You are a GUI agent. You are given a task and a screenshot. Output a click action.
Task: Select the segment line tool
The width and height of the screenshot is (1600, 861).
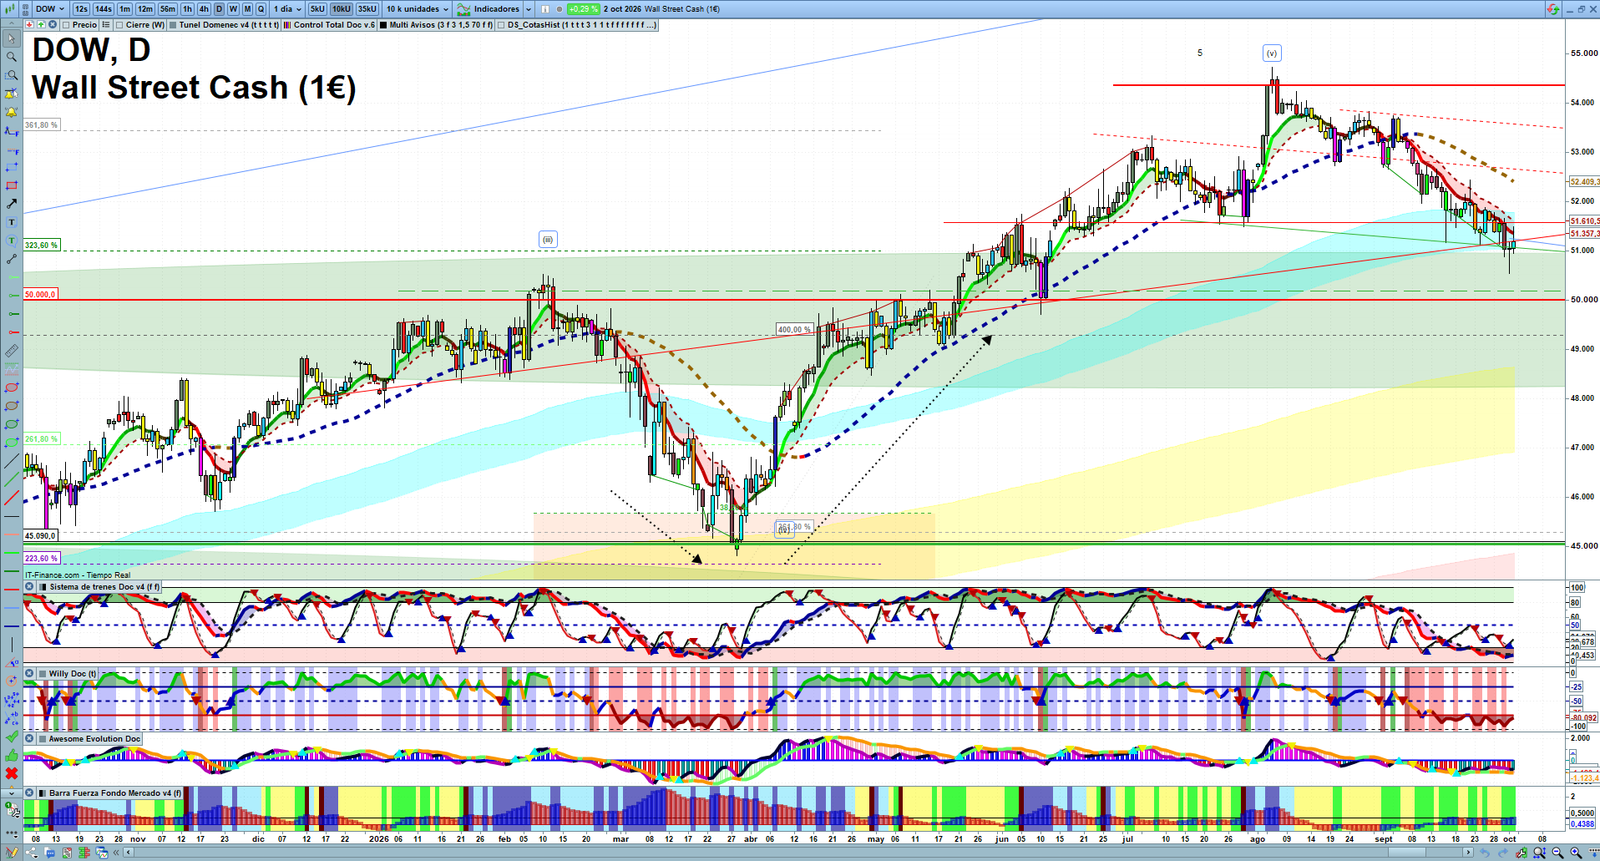tap(11, 258)
